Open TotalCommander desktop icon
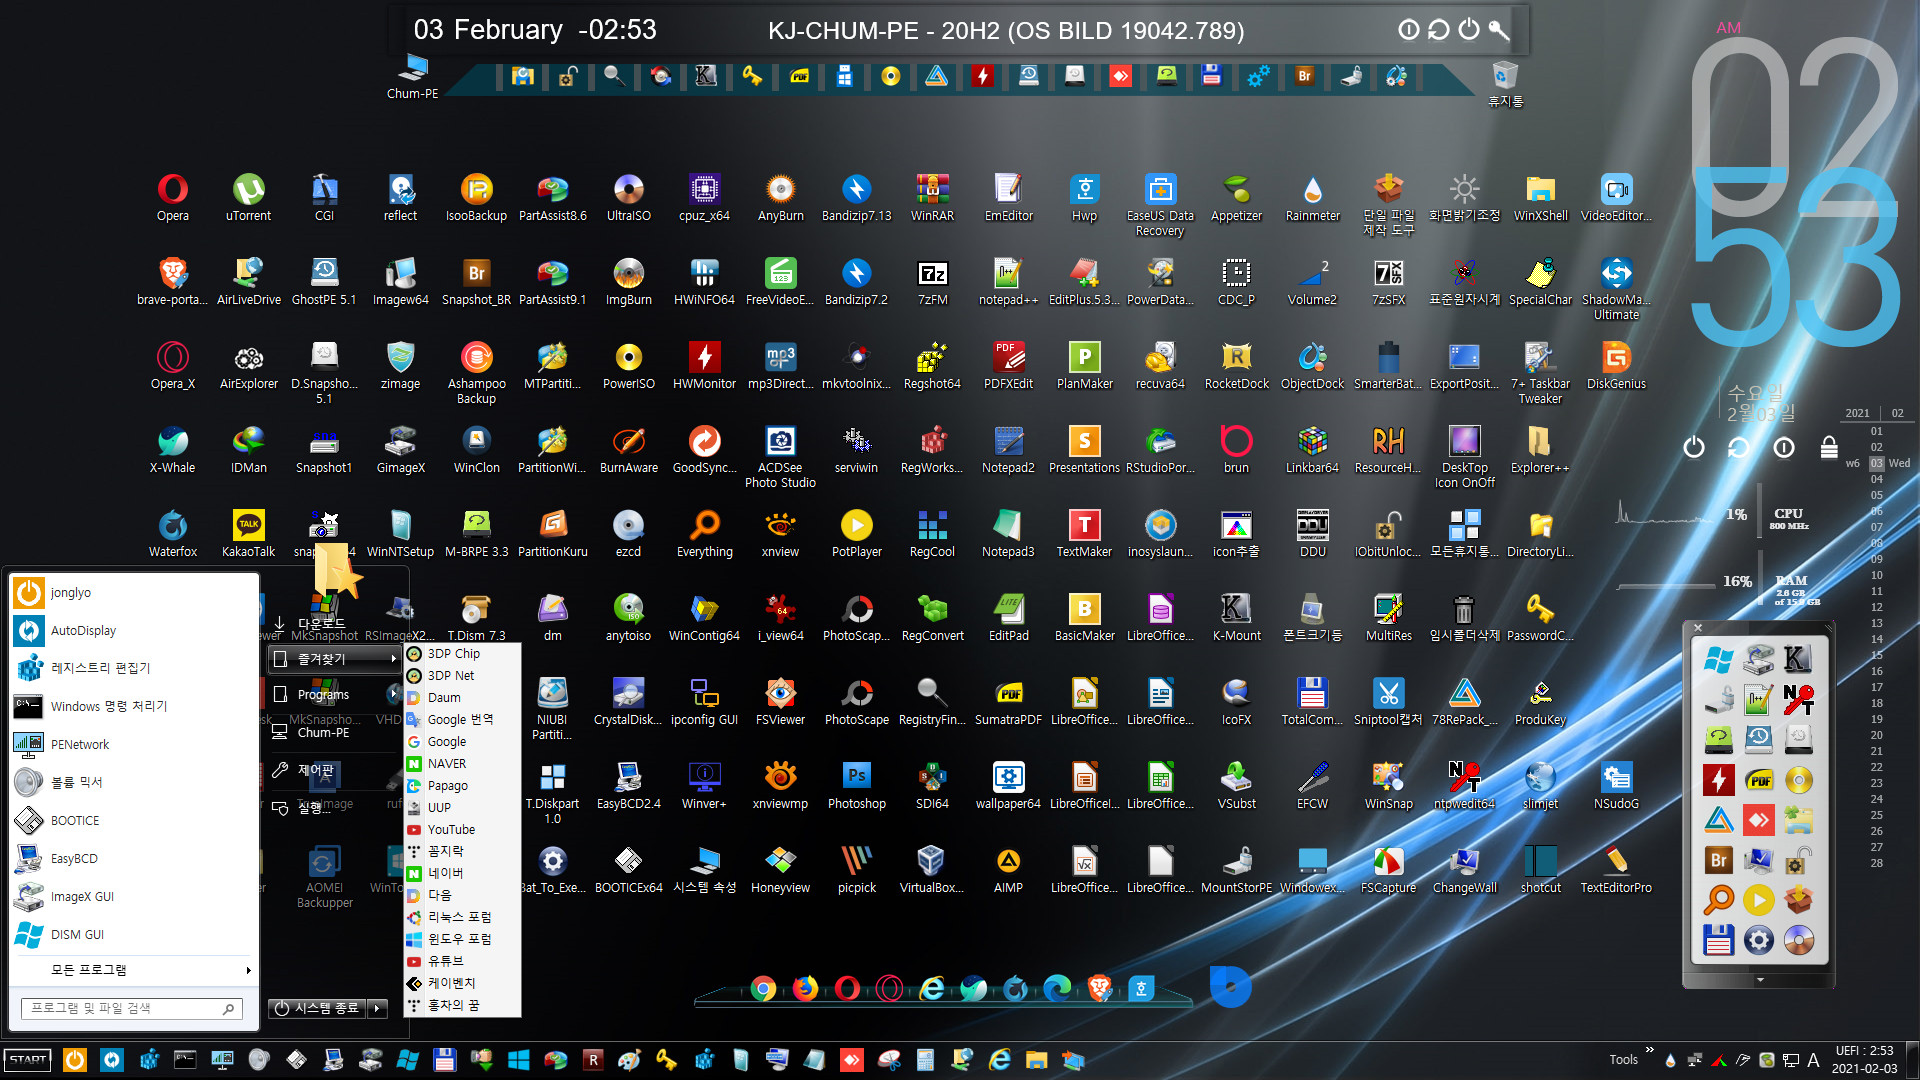 (1312, 701)
